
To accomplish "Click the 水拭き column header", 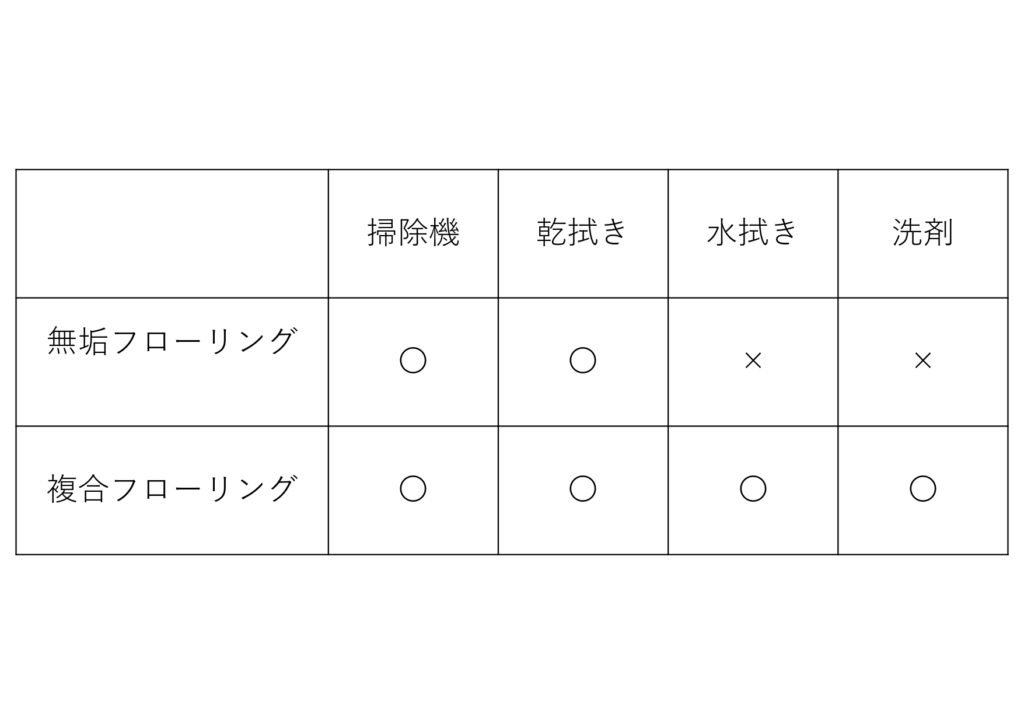I will pyautogui.click(x=753, y=233).
